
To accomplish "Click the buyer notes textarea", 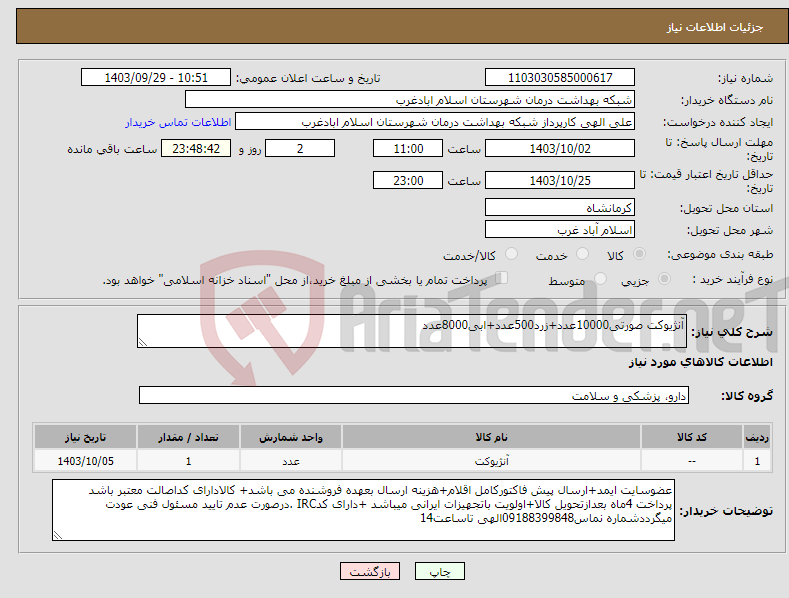I will click(x=363, y=510).
